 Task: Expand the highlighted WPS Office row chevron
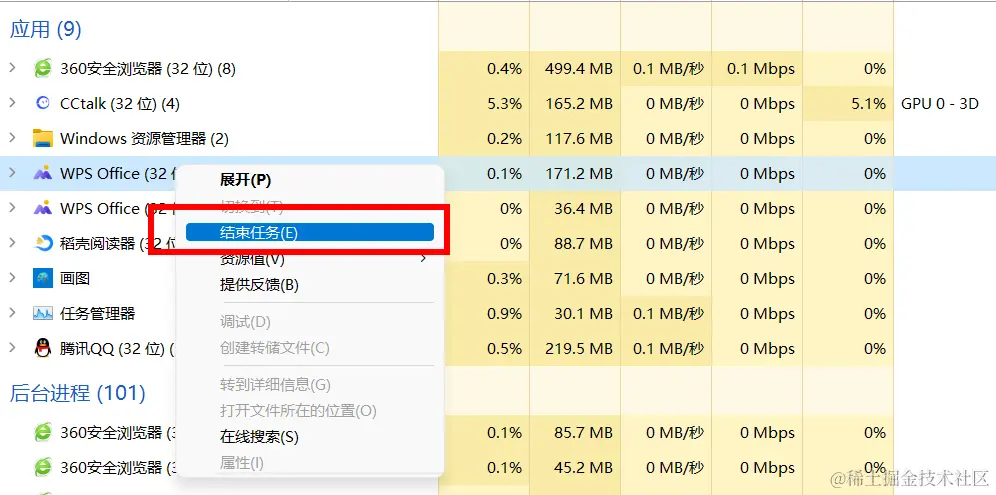[12, 173]
